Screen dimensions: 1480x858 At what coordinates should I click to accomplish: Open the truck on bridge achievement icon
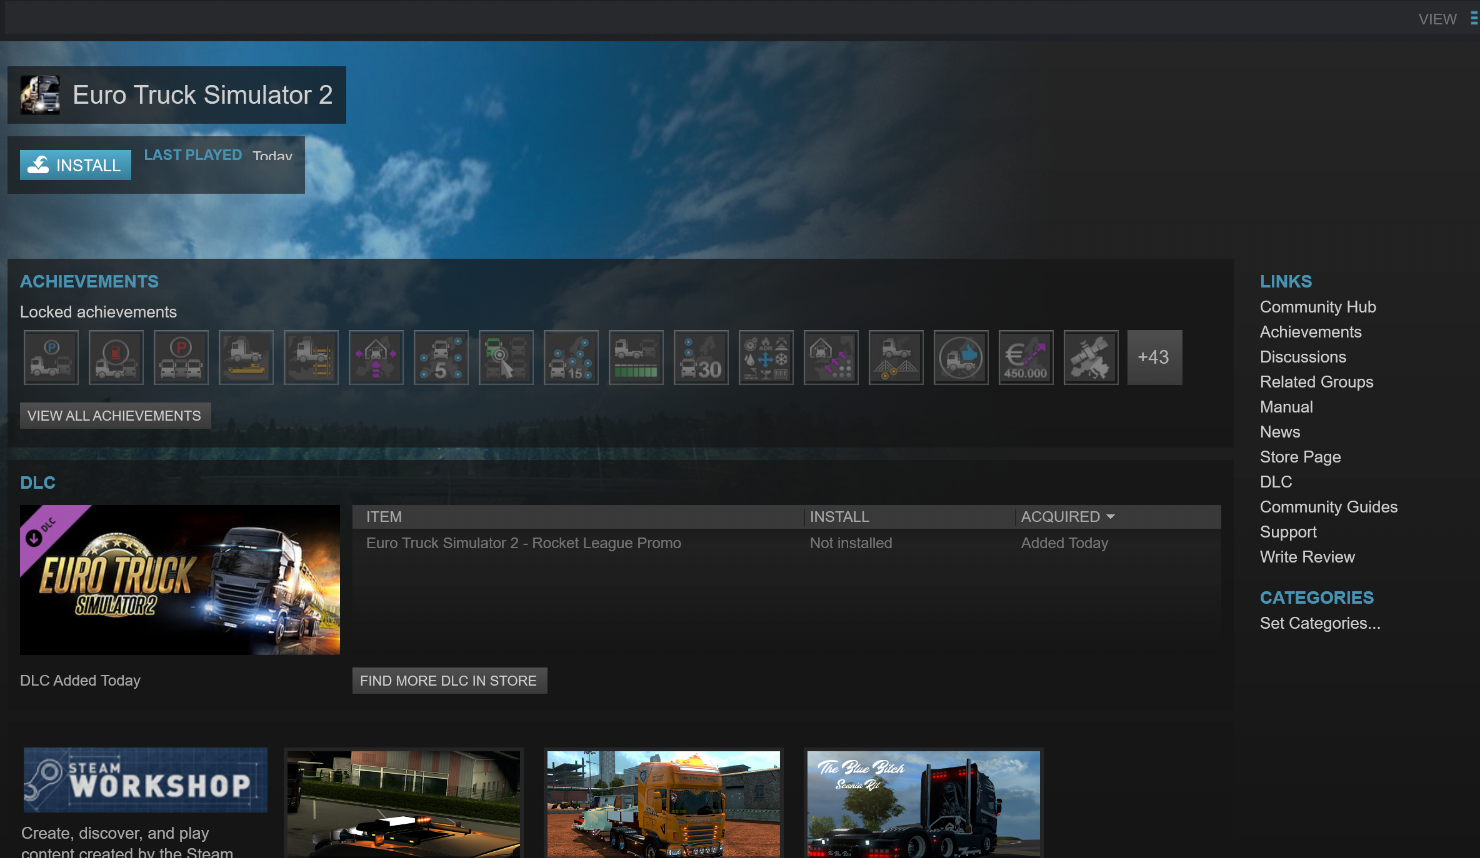click(x=896, y=357)
